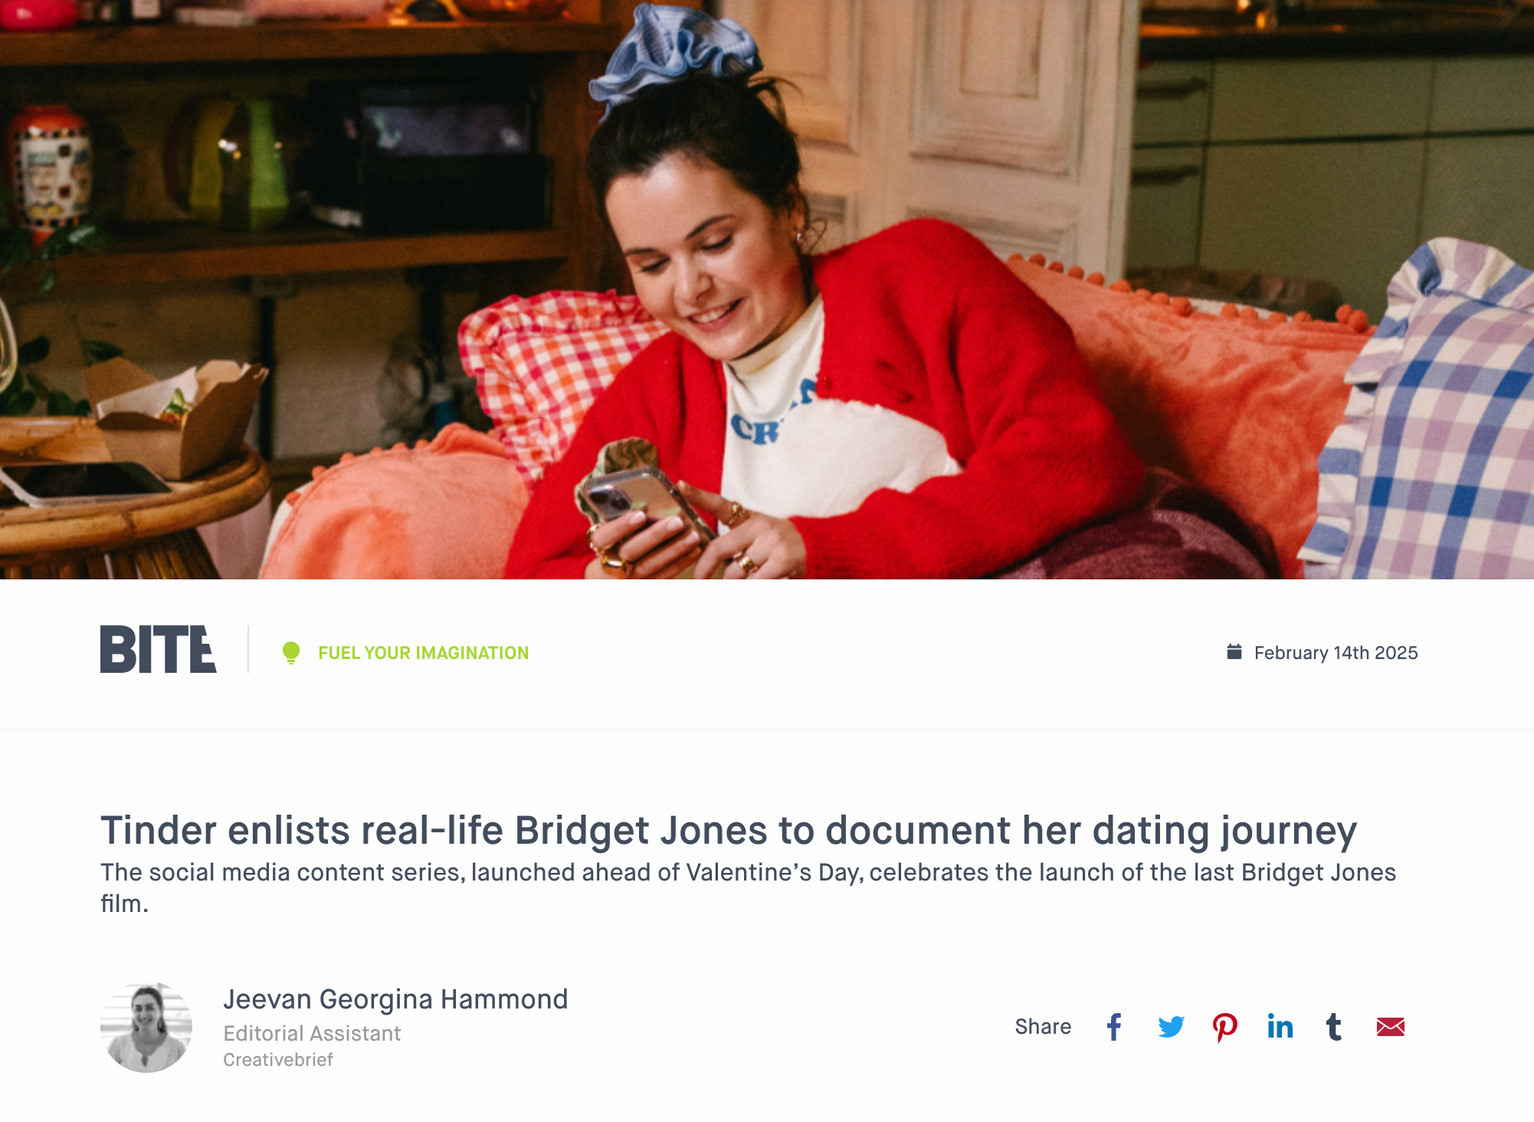Post the article to Tumblr

(1334, 1027)
